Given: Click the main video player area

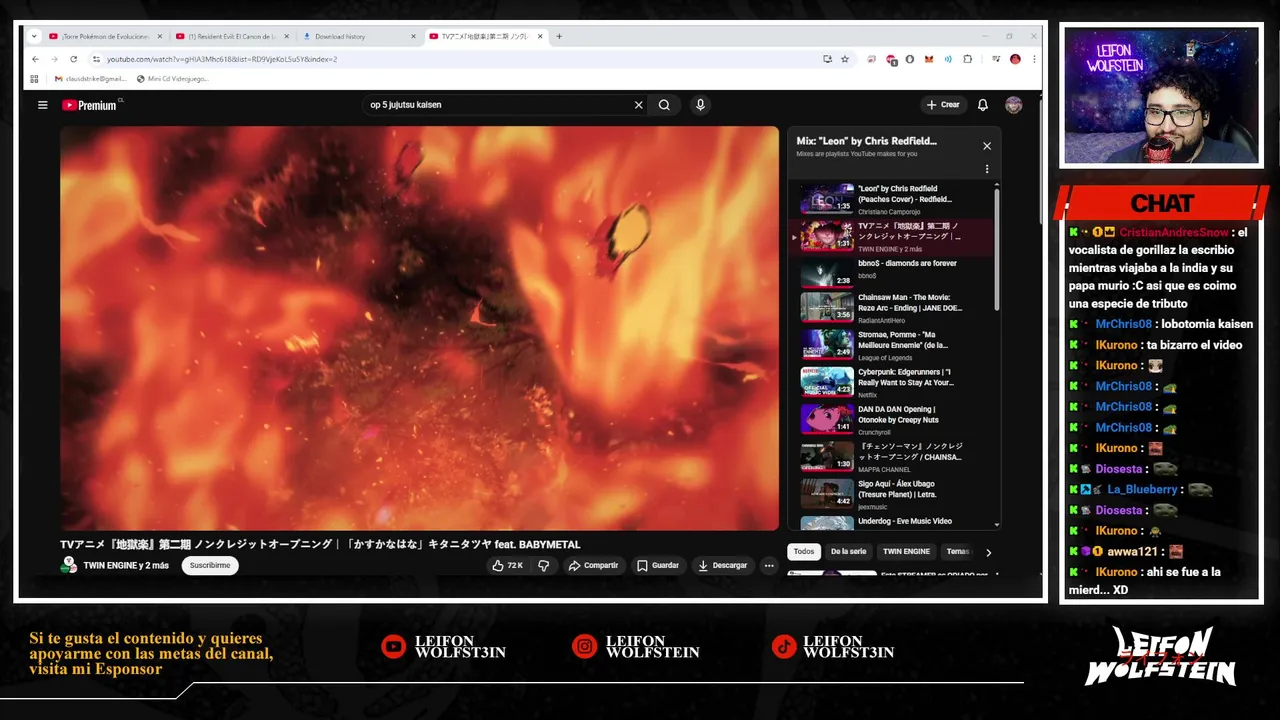Looking at the screenshot, I should [x=419, y=328].
